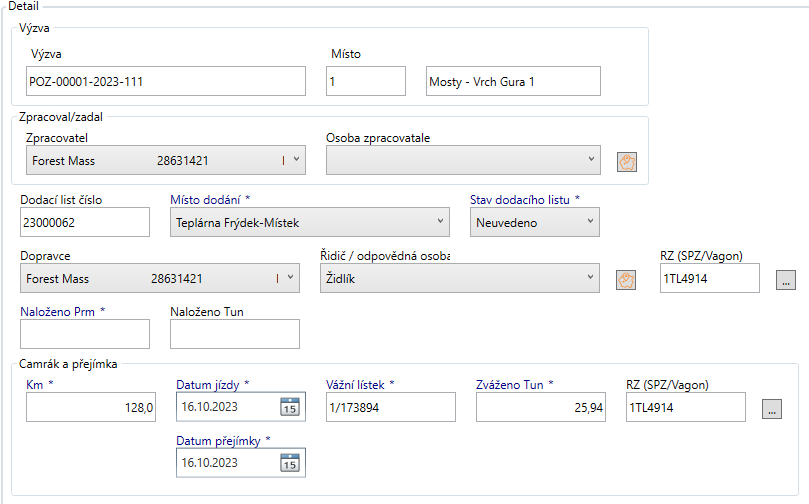Expand the Dopravce Forest Mass dropdown

(x=290, y=279)
